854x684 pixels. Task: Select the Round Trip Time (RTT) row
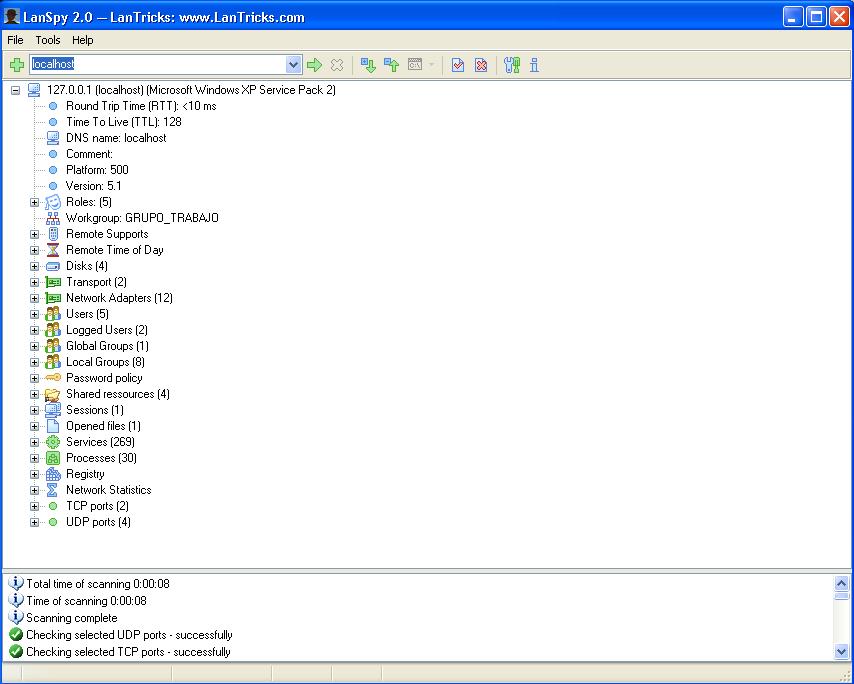(x=141, y=106)
